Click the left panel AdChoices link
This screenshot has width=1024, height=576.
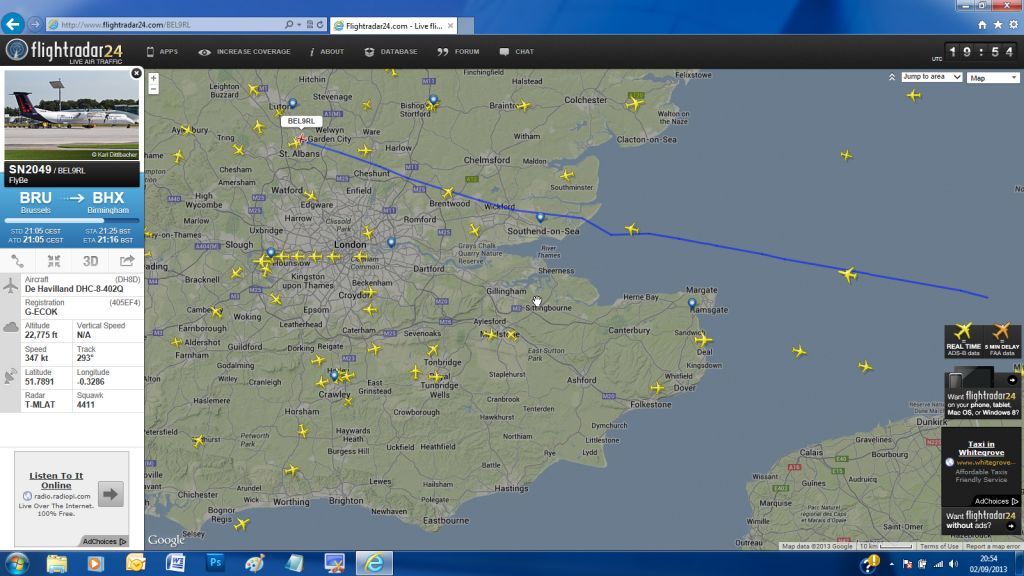(104, 541)
